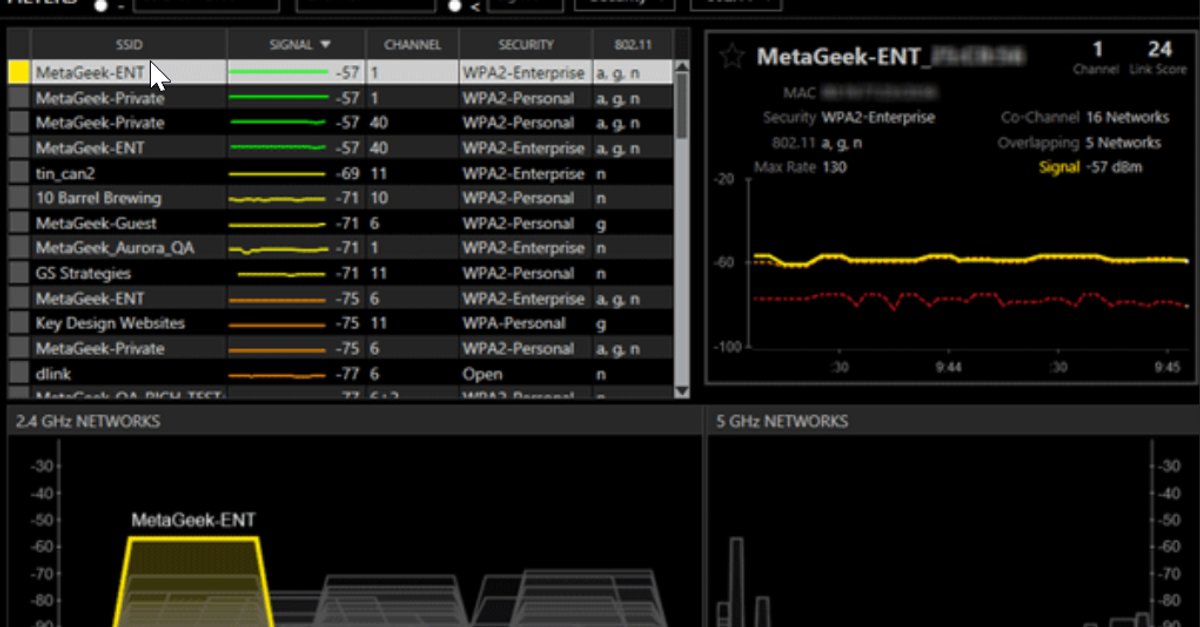This screenshot has height=627, width=1200.
Task: Star the MetaGeek-ENT network in details panel
Action: 733,56
